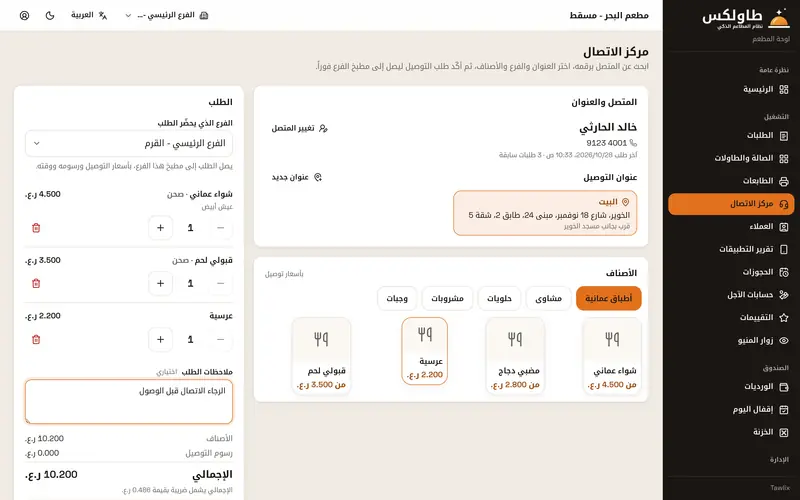Click the ملاحظات الطلب notes field
This screenshot has width=800, height=500.
[129, 402]
